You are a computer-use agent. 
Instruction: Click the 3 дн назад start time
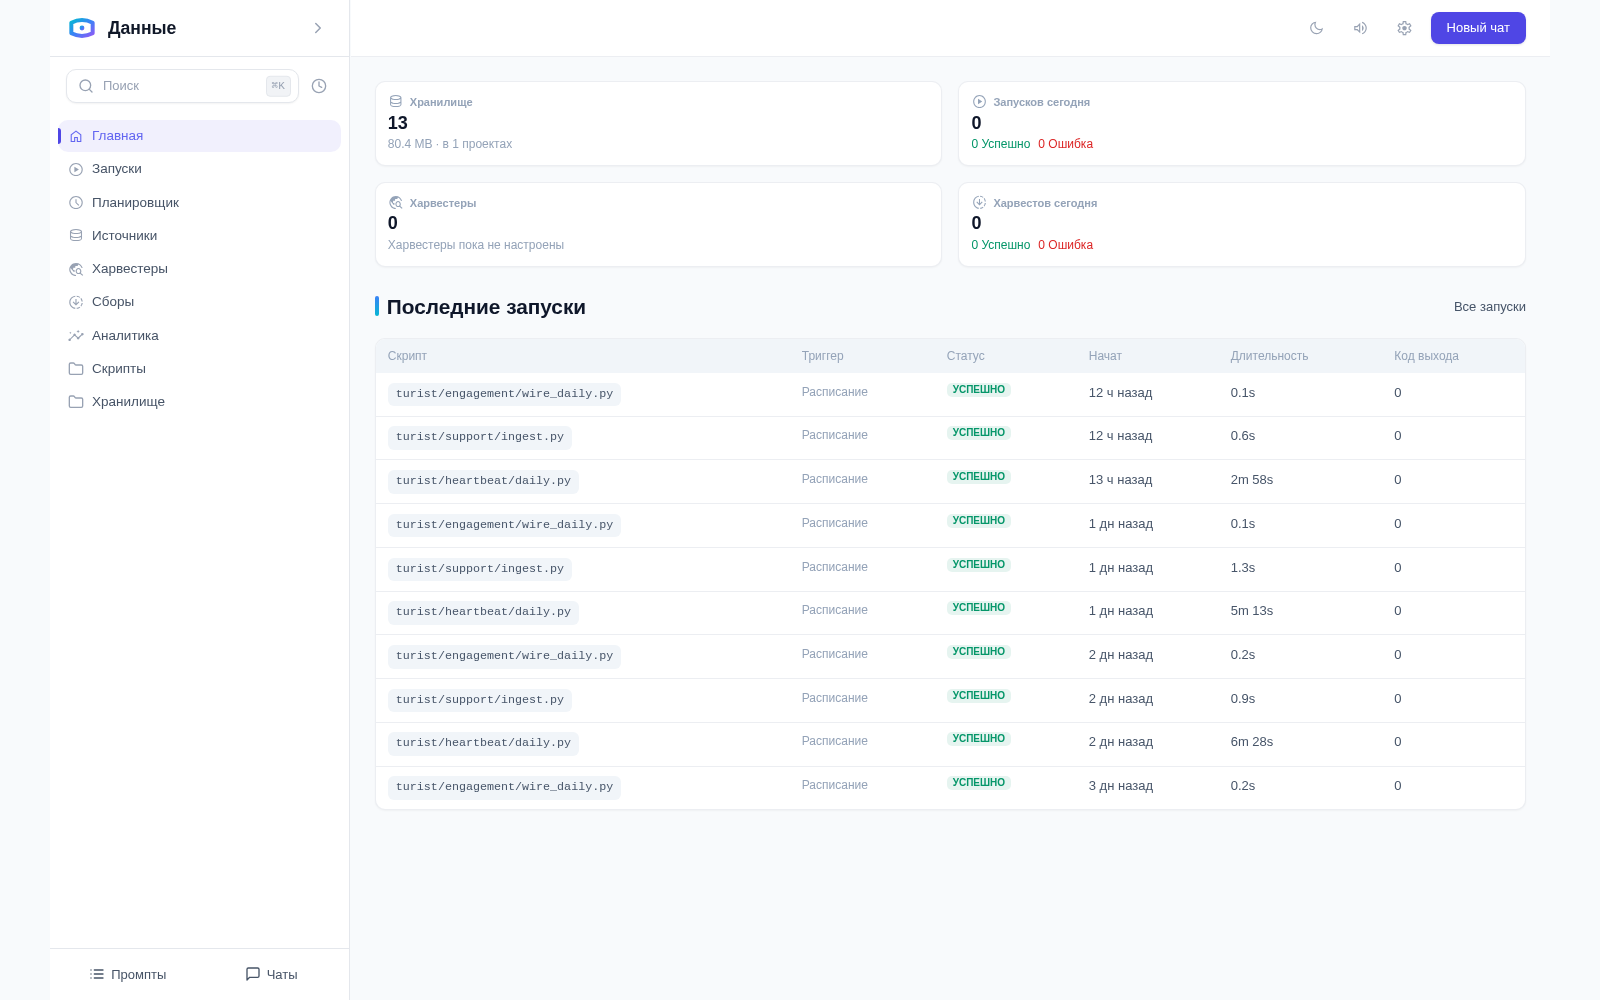[1121, 786]
